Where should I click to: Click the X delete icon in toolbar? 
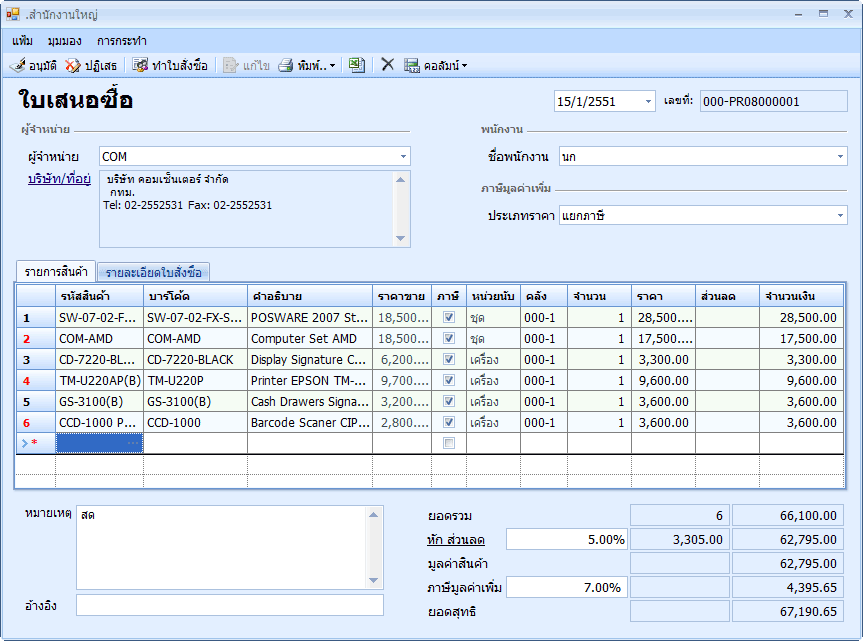coord(387,65)
